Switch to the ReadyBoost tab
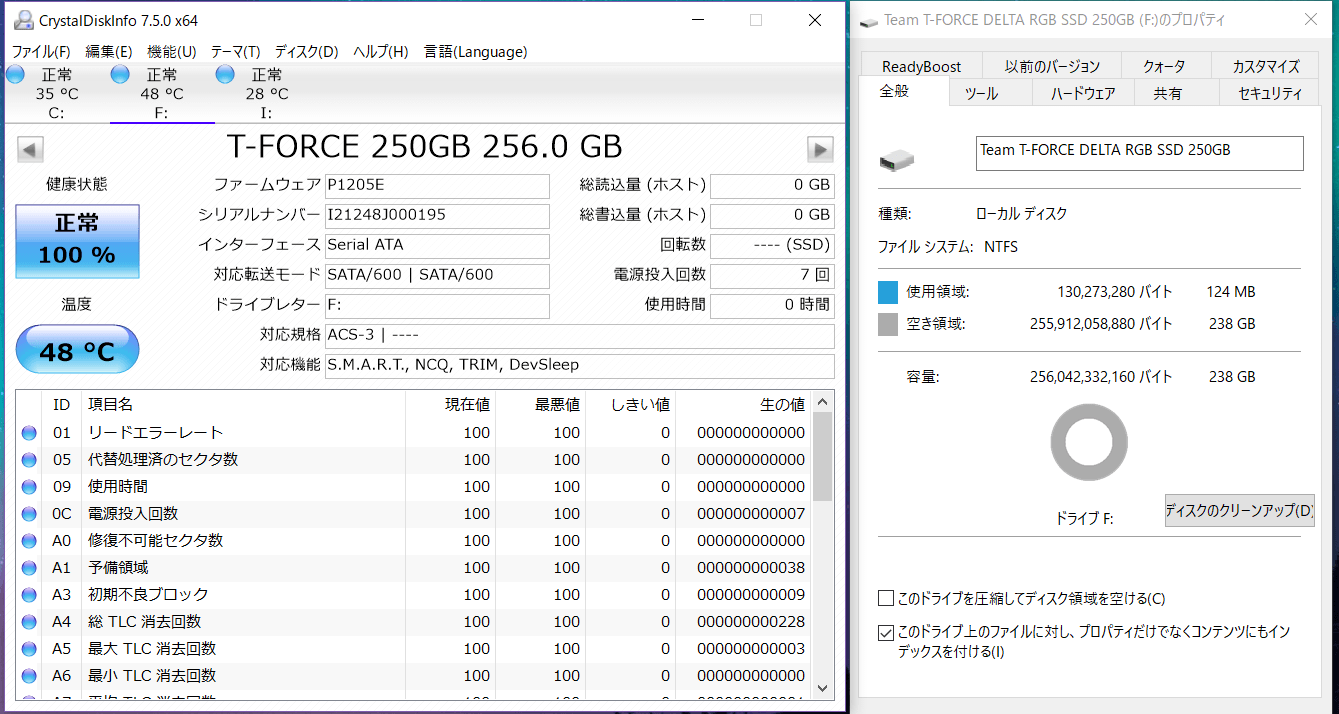1339x714 pixels. pos(921,66)
